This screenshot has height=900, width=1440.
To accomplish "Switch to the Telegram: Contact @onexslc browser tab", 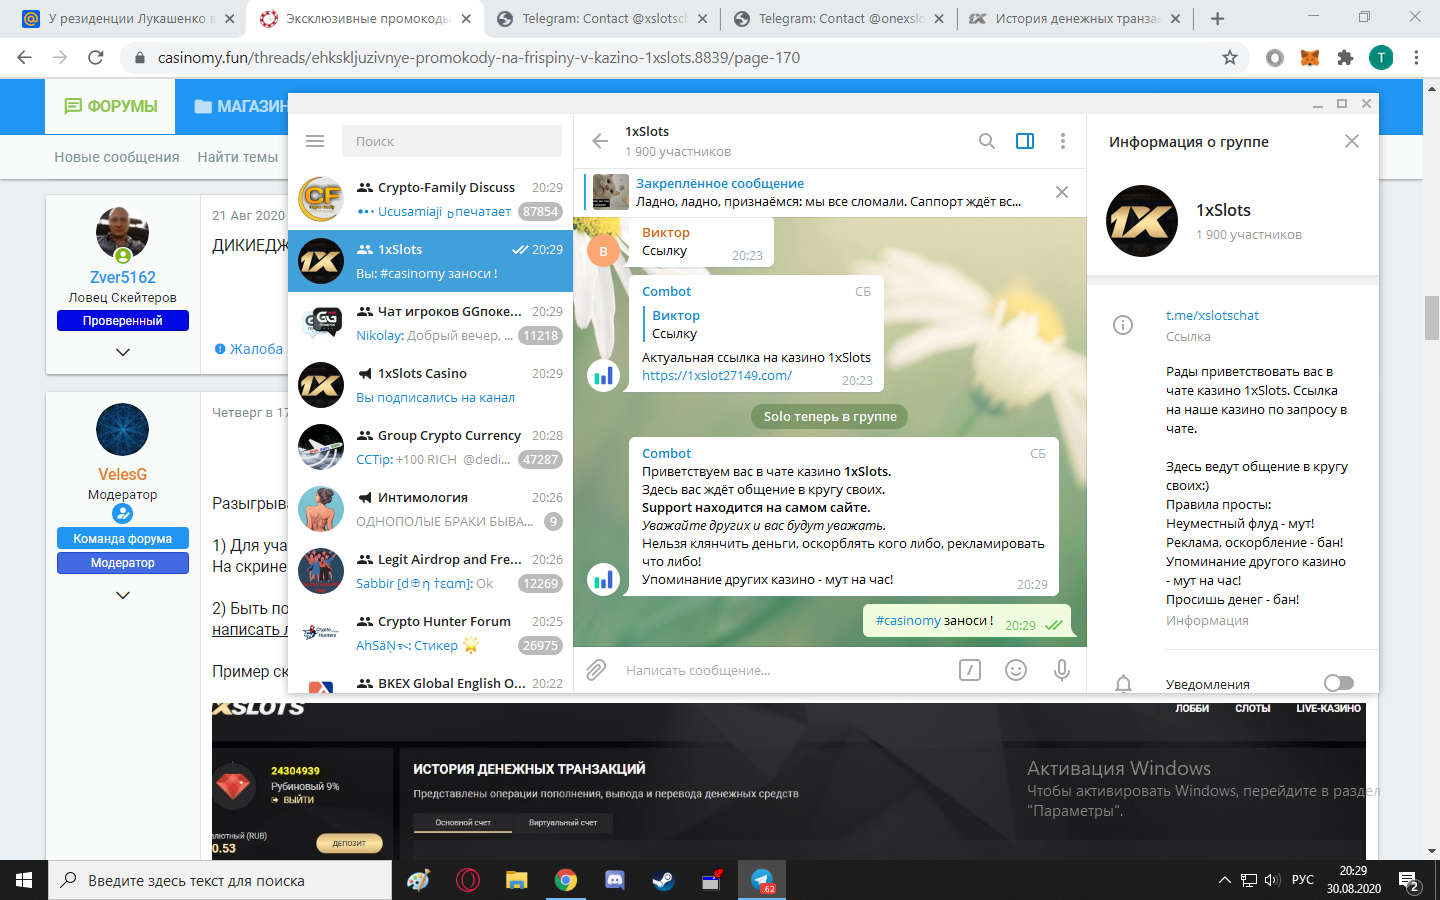I will 840,19.
